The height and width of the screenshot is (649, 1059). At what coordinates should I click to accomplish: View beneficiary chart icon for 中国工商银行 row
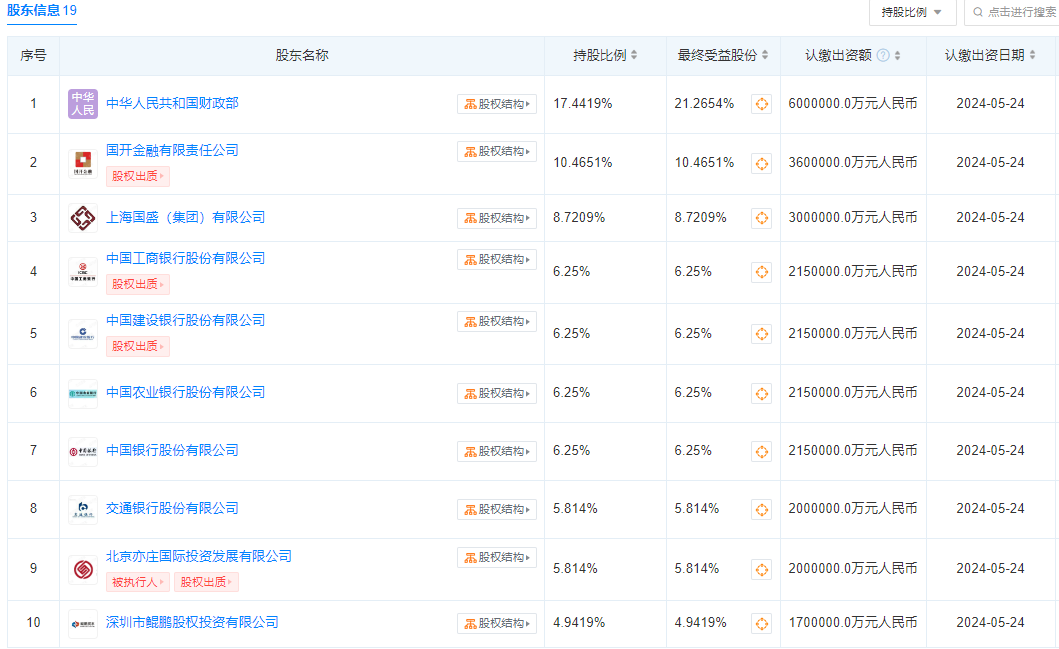point(762,272)
